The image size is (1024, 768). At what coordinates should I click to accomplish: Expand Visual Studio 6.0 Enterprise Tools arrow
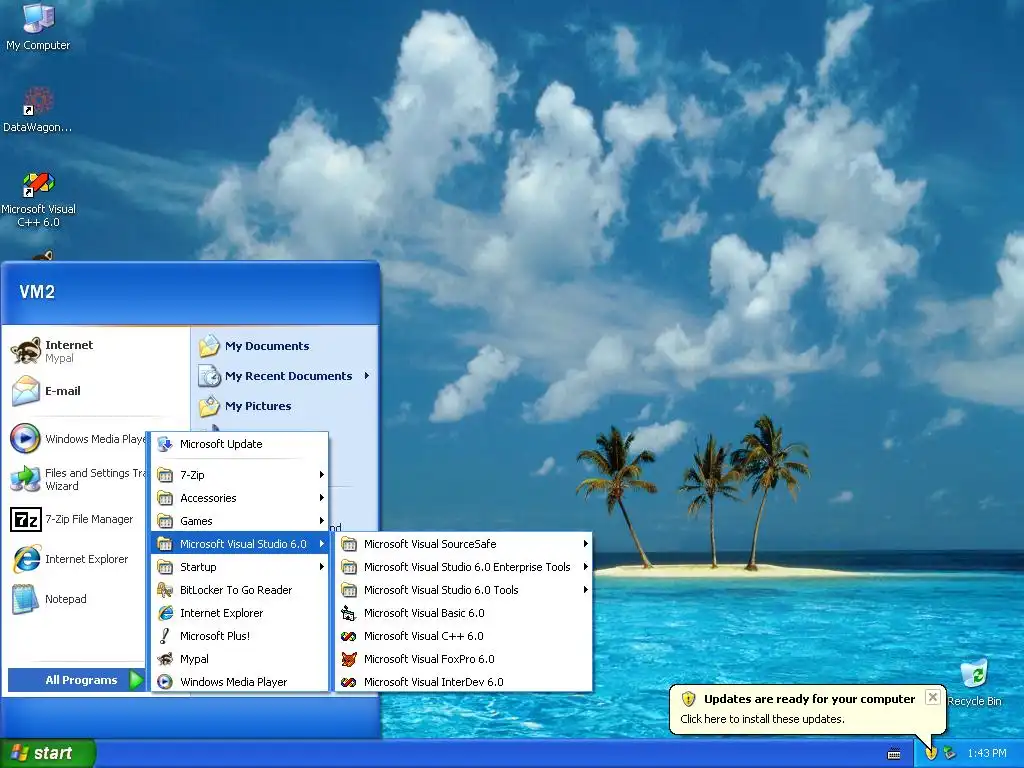click(x=585, y=567)
